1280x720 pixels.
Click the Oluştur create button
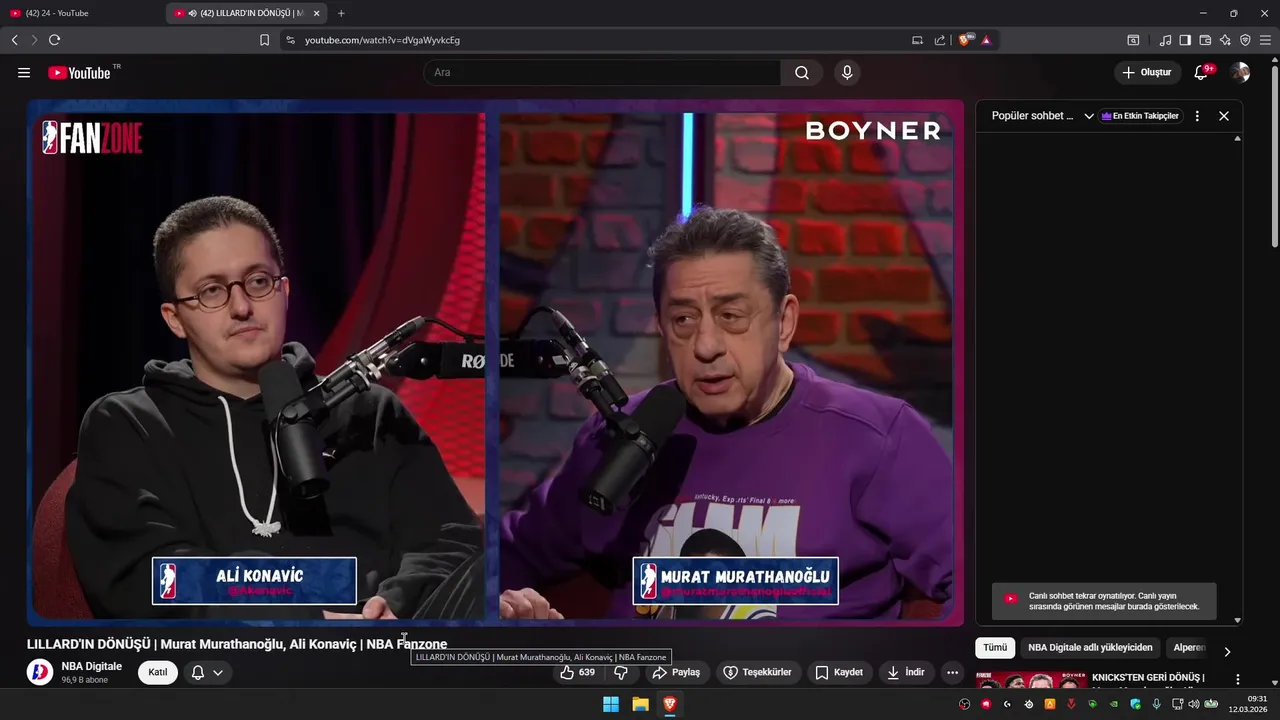point(1147,73)
